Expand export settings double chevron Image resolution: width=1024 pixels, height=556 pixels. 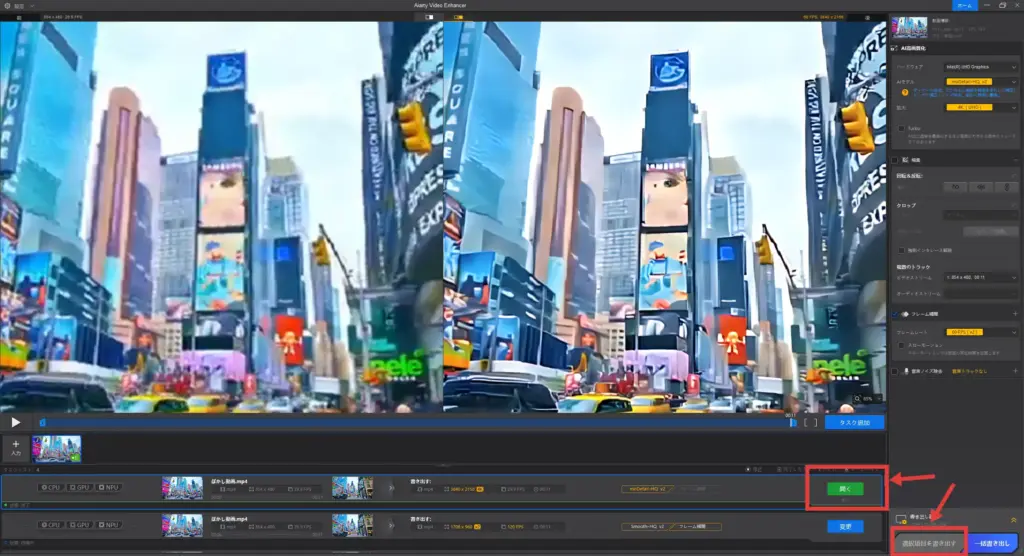click(x=1014, y=520)
